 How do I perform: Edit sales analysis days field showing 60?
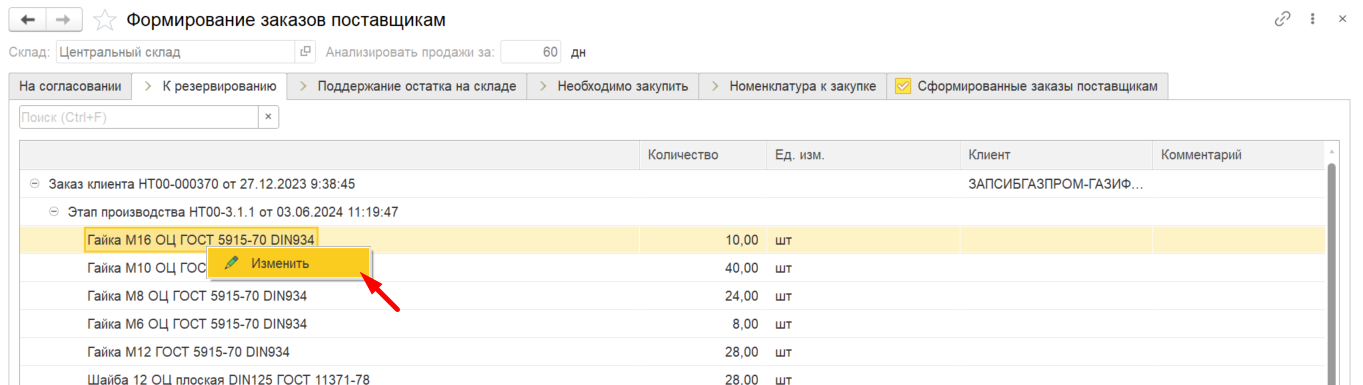(531, 52)
